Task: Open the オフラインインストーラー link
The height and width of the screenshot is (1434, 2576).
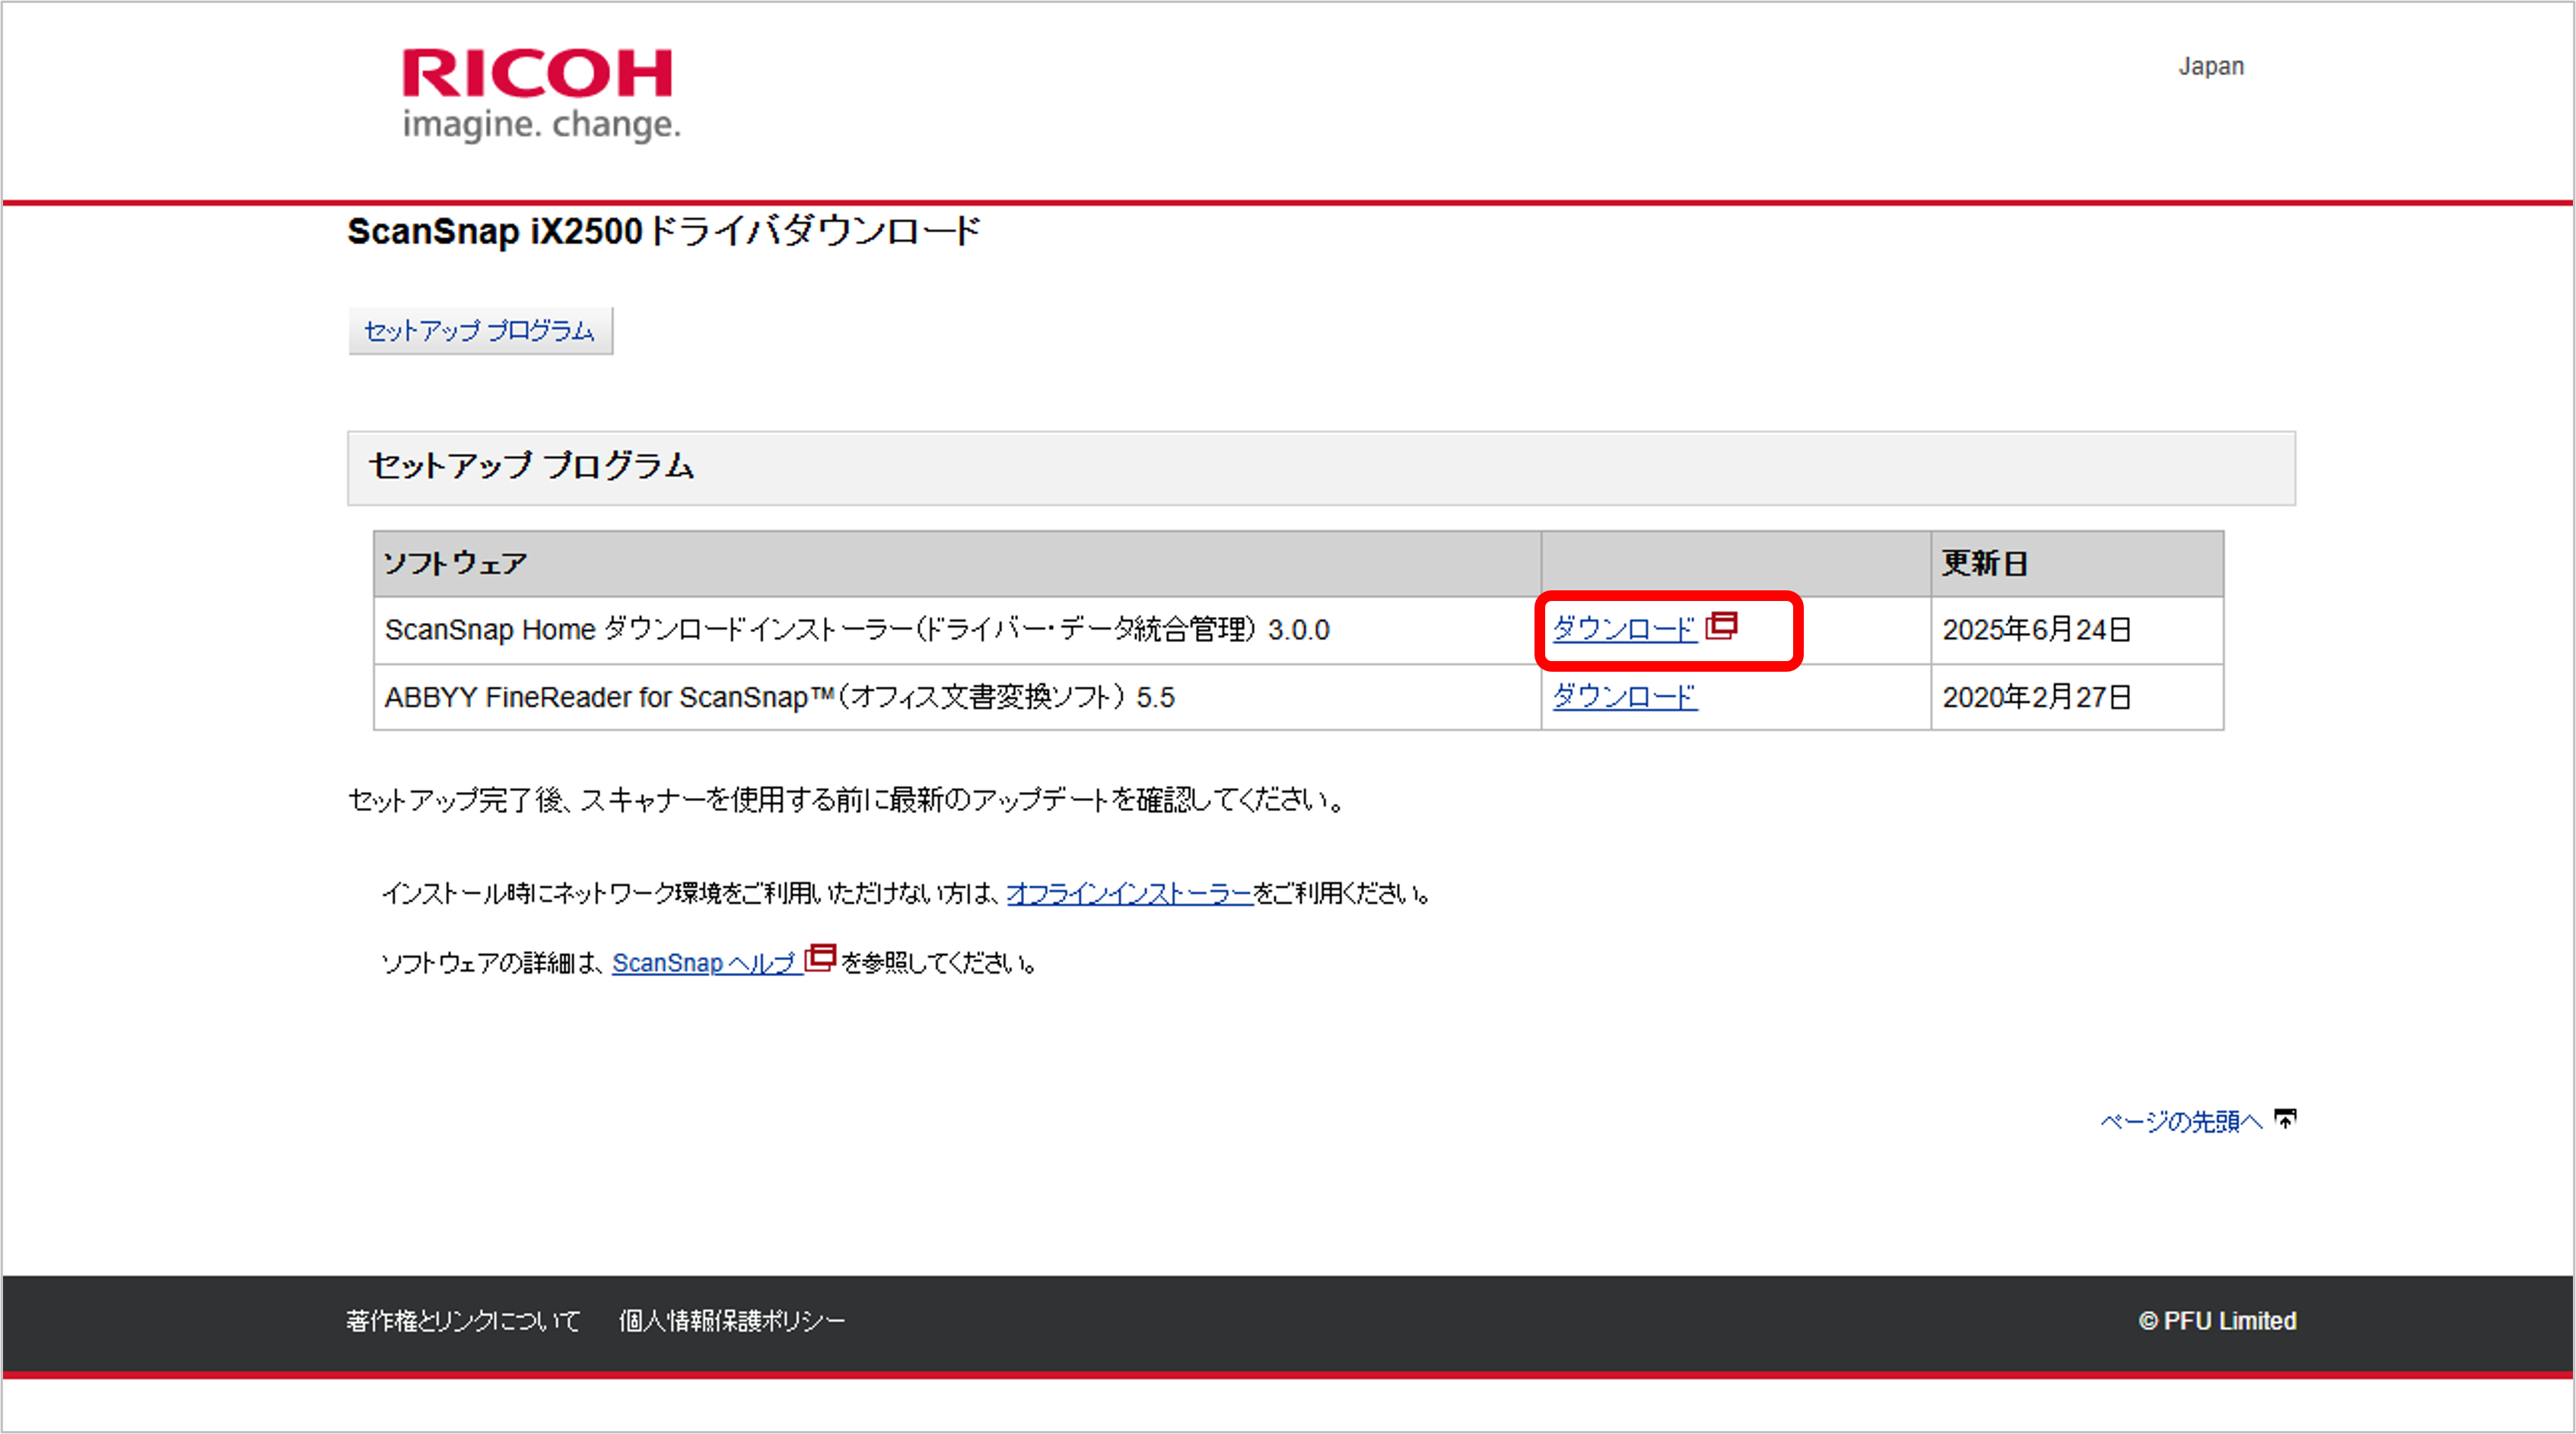Action: click(1129, 893)
